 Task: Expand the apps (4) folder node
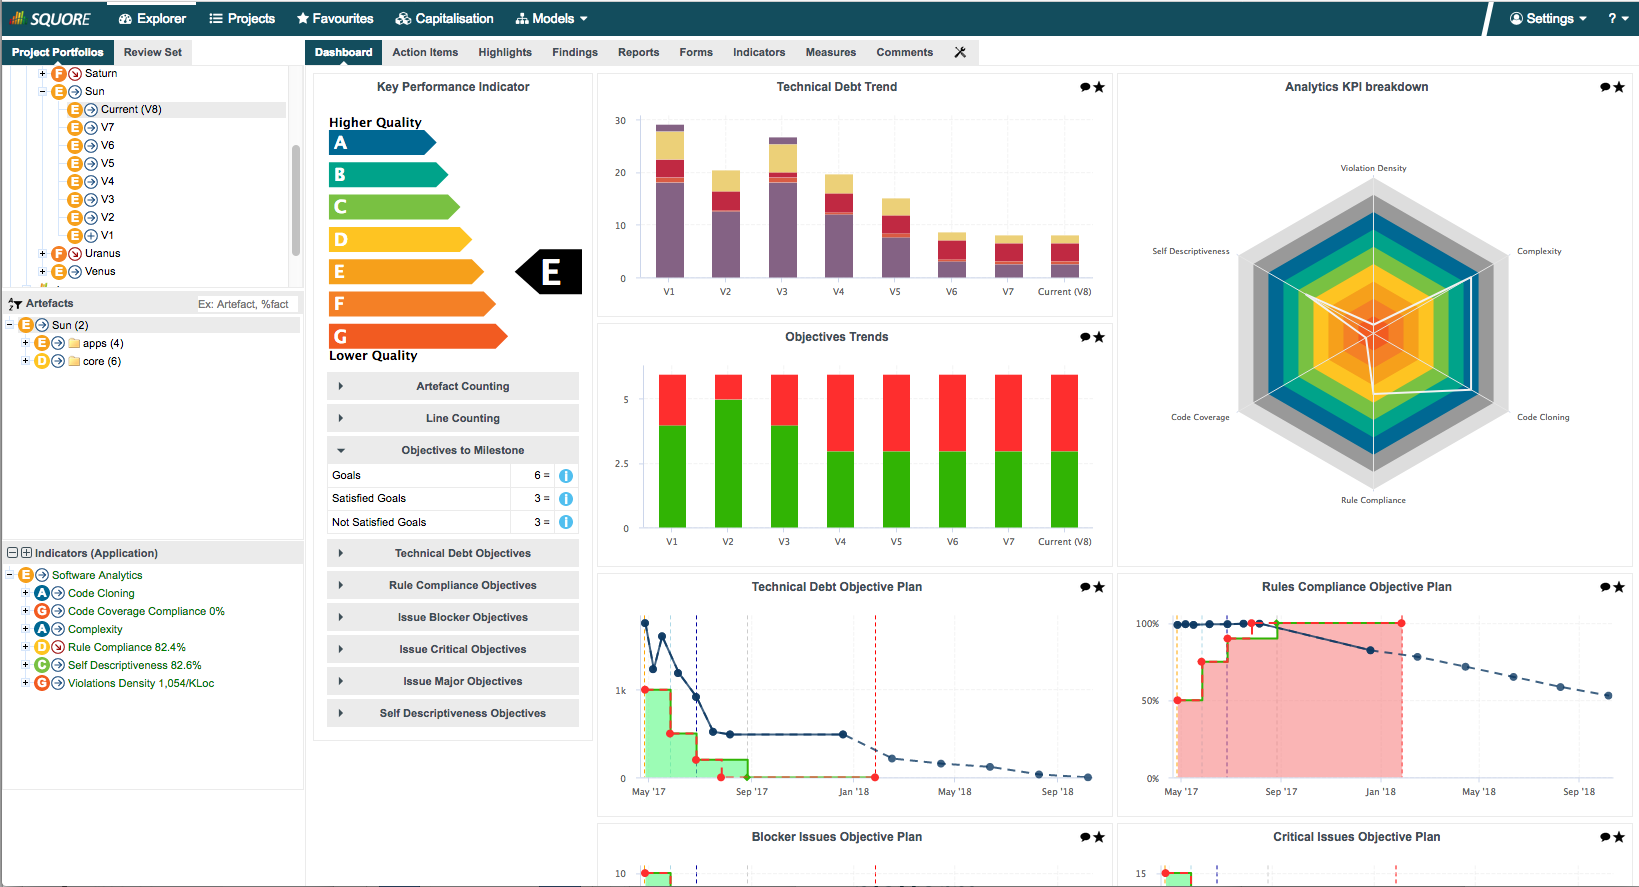[x=25, y=343]
